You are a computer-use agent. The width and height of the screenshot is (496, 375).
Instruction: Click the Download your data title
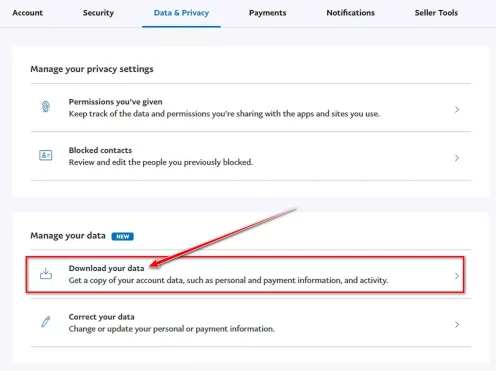107,268
